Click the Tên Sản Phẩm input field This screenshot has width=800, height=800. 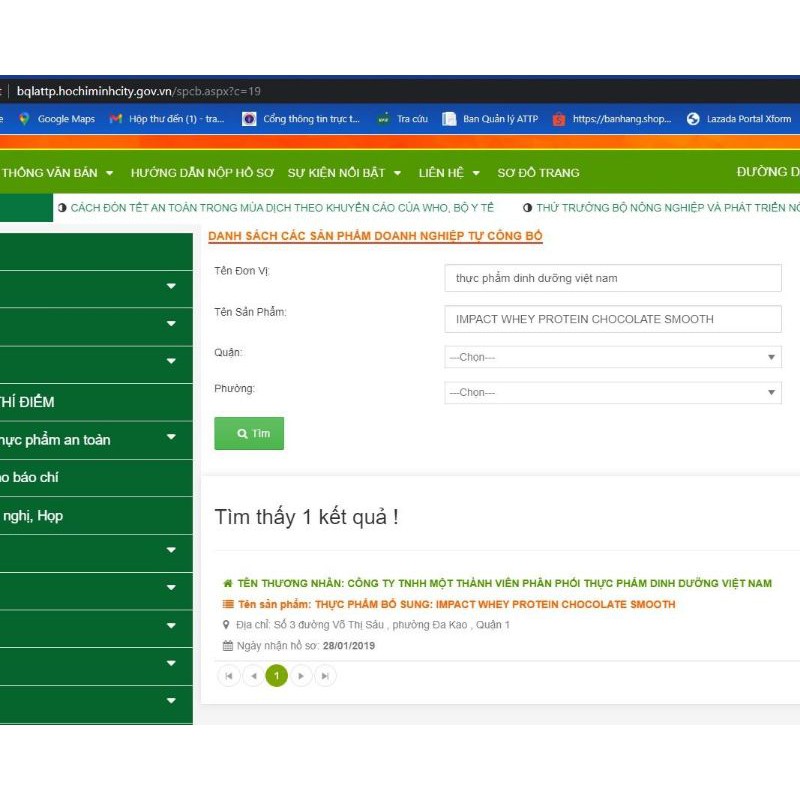point(612,319)
